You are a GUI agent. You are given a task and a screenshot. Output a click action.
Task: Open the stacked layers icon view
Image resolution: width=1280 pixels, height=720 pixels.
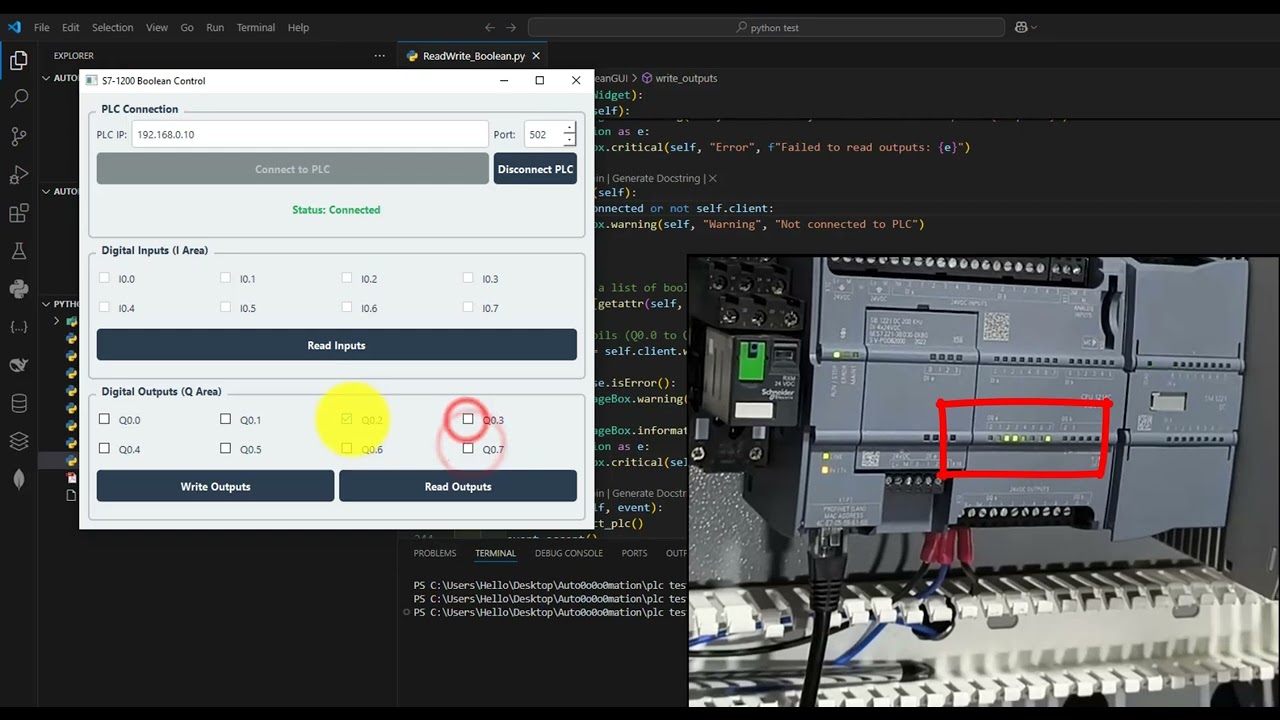tap(18, 441)
